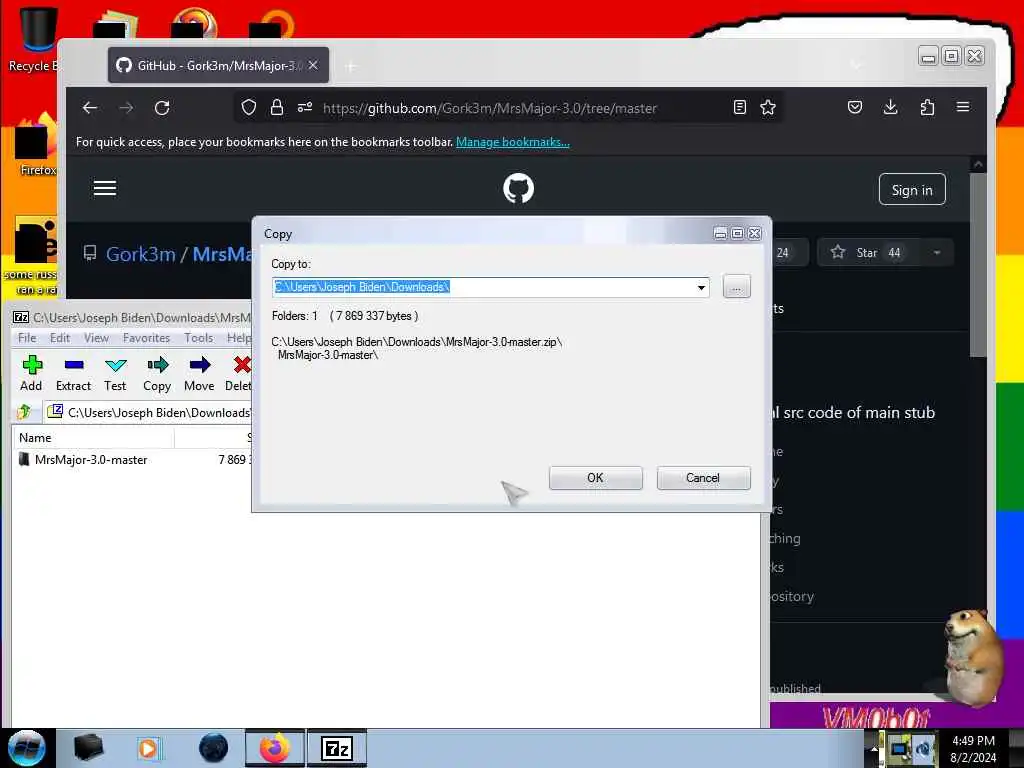The width and height of the screenshot is (1024, 768).
Task: Reload the GitHub page in Firefox
Action: point(162,108)
